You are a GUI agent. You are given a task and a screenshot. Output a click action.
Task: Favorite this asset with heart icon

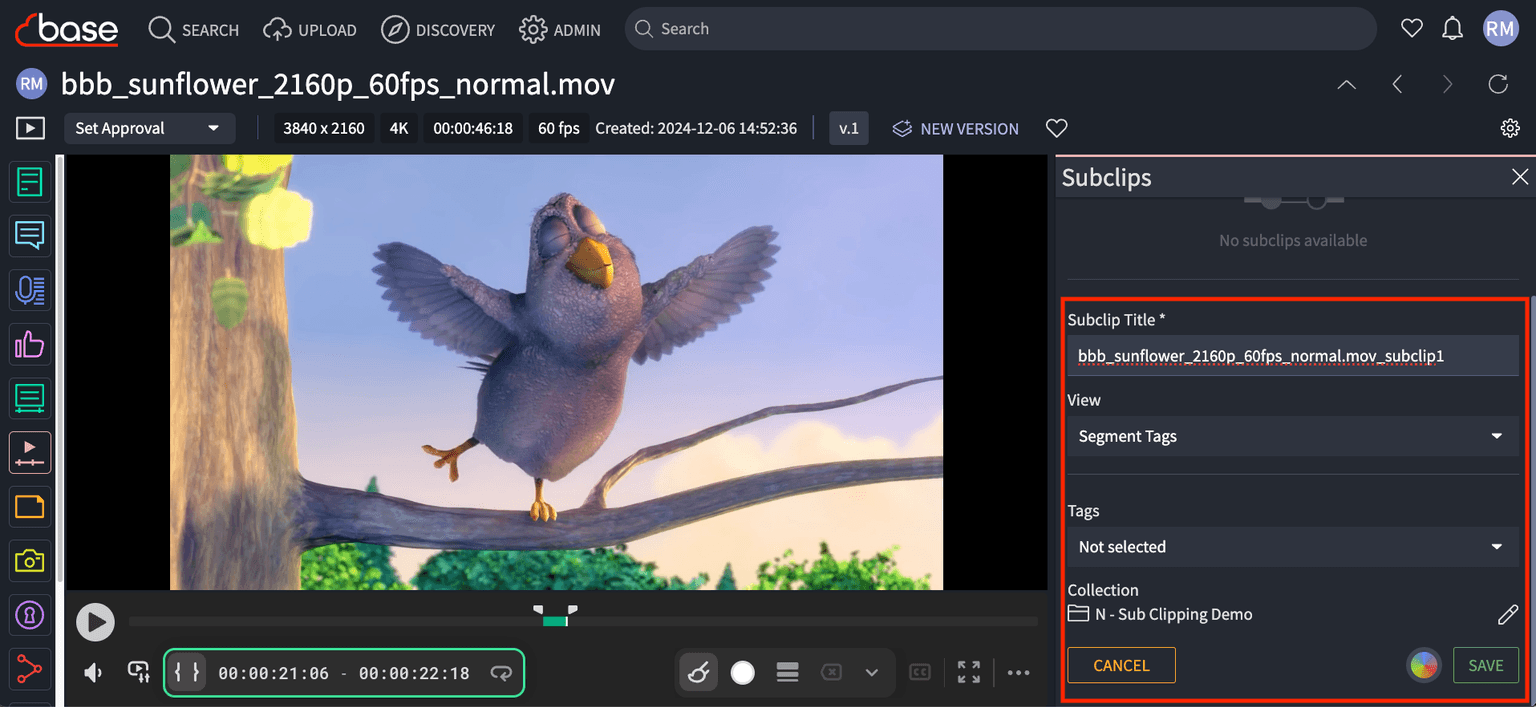coord(1056,128)
